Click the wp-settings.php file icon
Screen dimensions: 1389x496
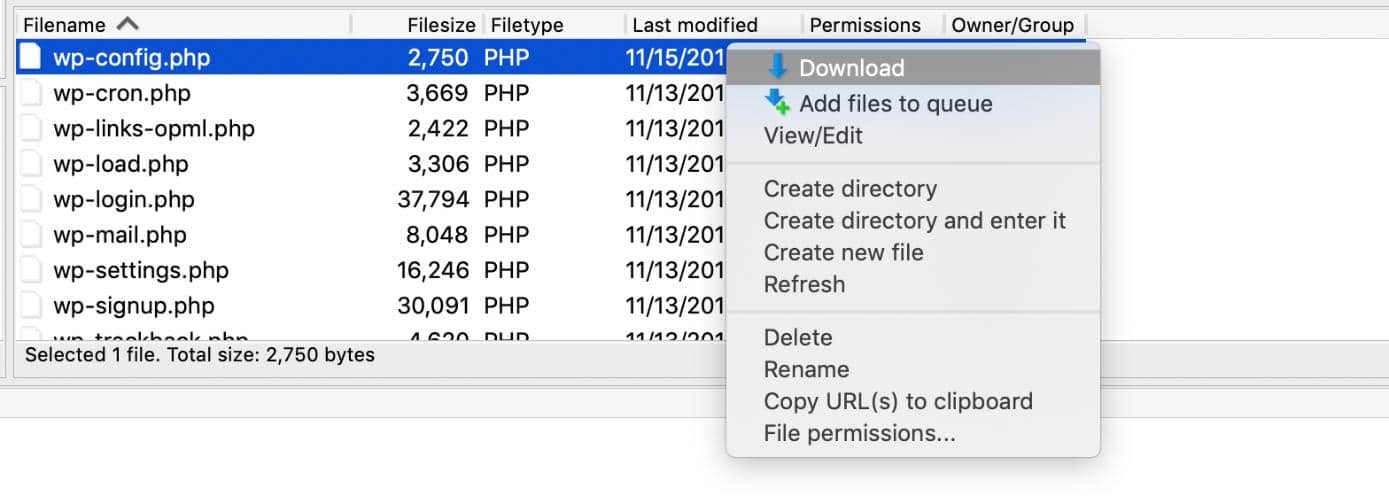[x=32, y=271]
